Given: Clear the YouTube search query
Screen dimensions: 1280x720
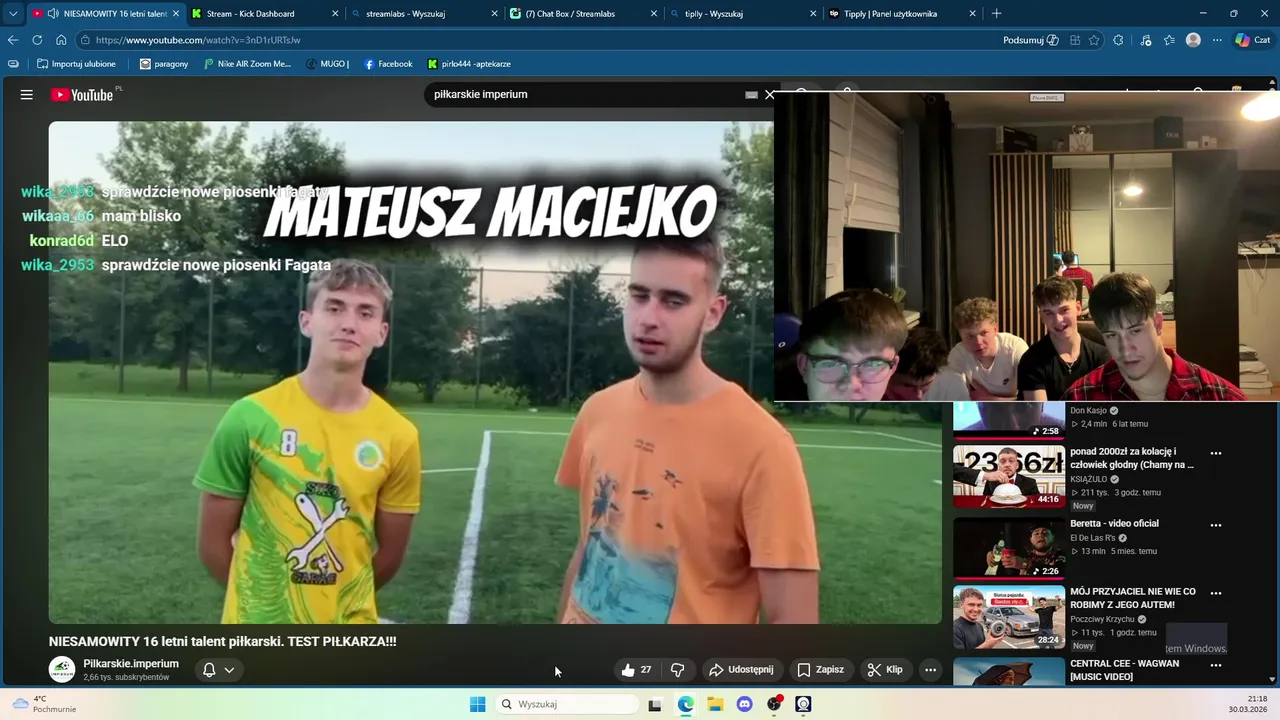Looking at the screenshot, I should pos(769,95).
